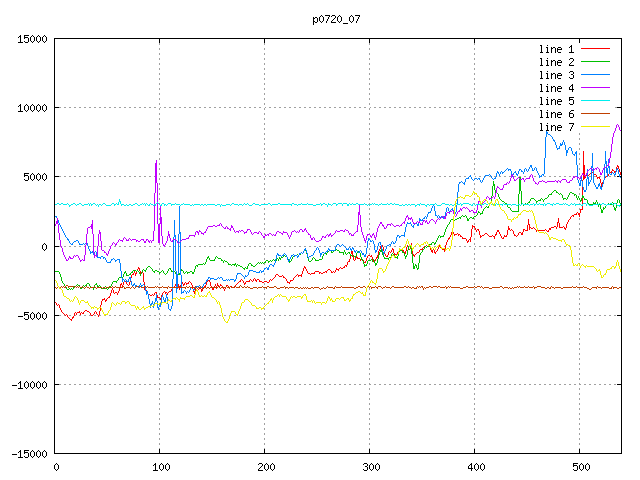
Task: Click the cyan sample for line 5
Action: [x=596, y=100]
